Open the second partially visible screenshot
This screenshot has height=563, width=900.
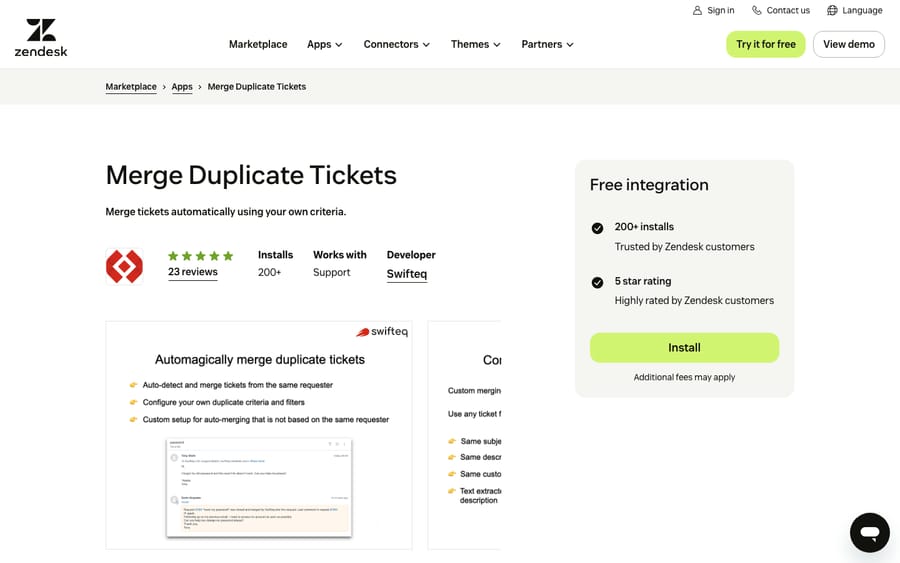(x=464, y=435)
